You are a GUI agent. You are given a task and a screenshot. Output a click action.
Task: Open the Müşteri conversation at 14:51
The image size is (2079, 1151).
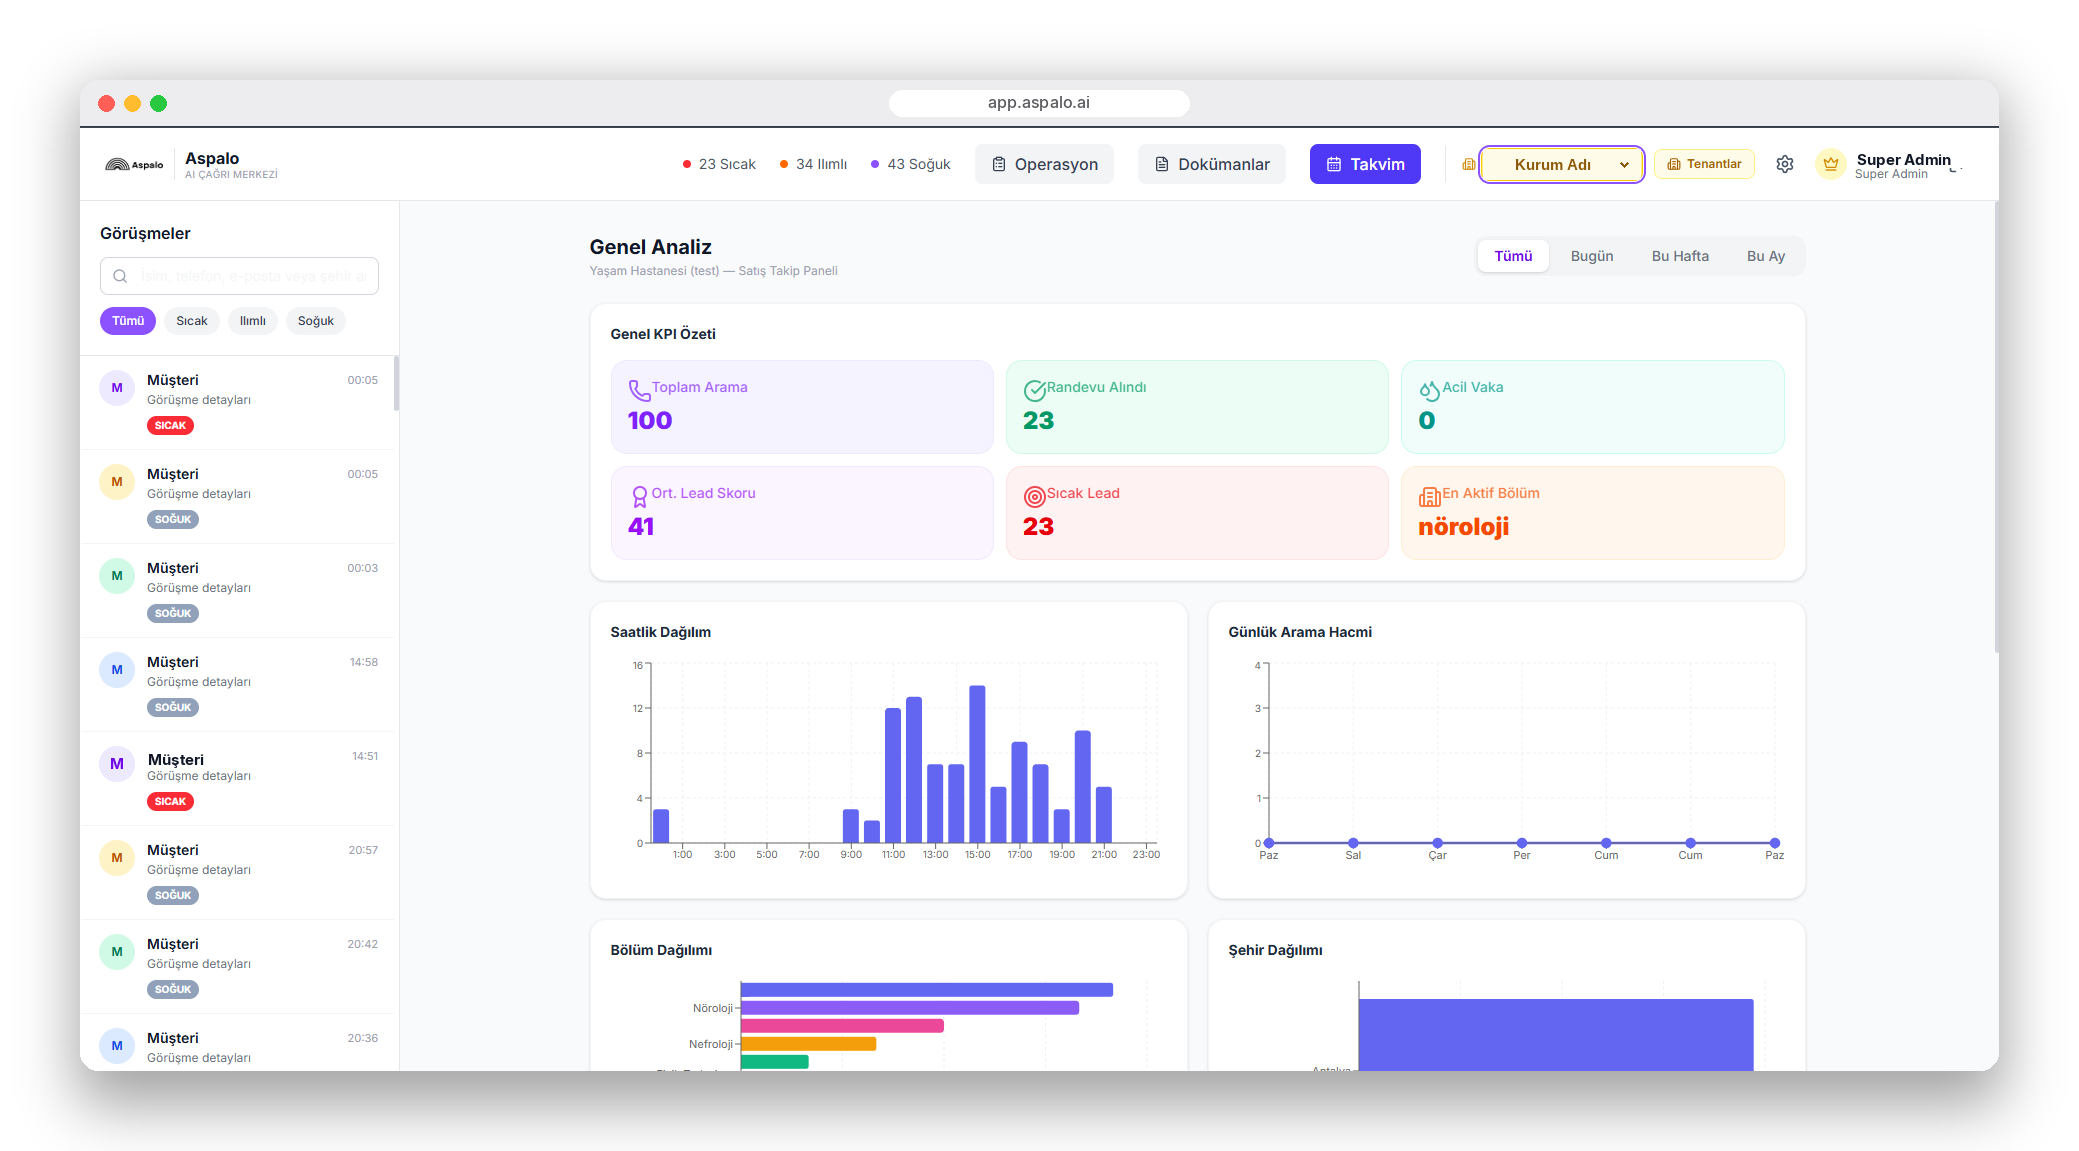[238, 779]
